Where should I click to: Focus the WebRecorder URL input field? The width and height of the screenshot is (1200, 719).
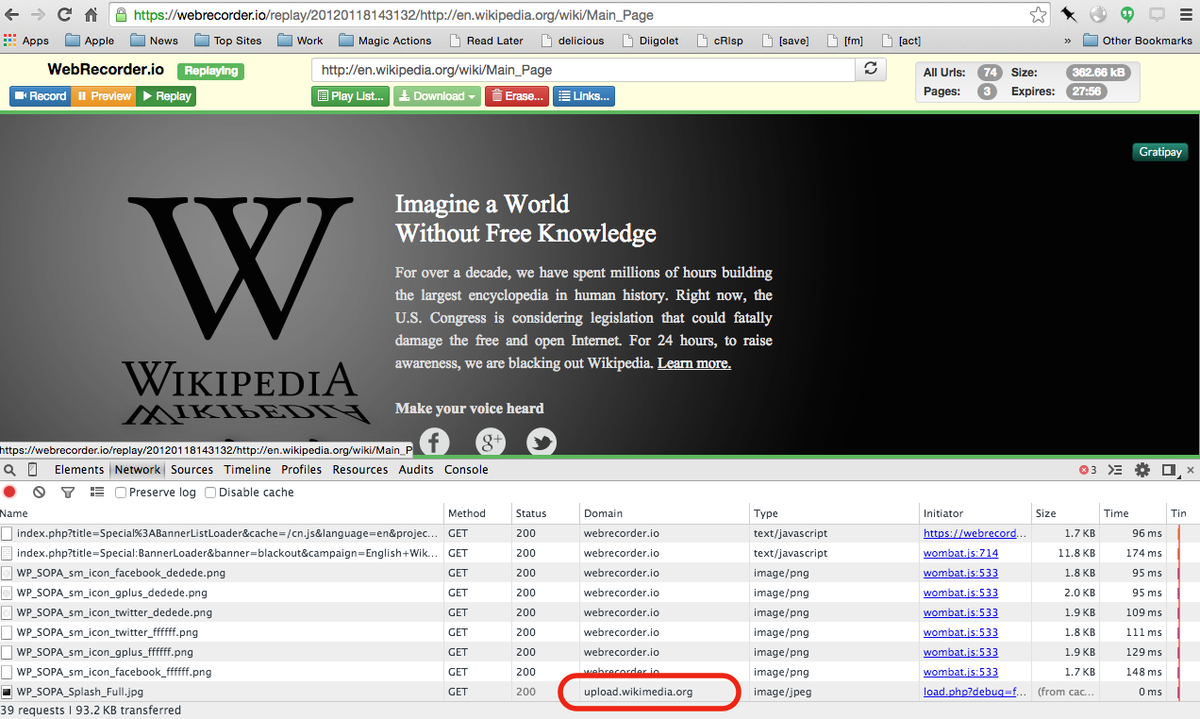[584, 70]
